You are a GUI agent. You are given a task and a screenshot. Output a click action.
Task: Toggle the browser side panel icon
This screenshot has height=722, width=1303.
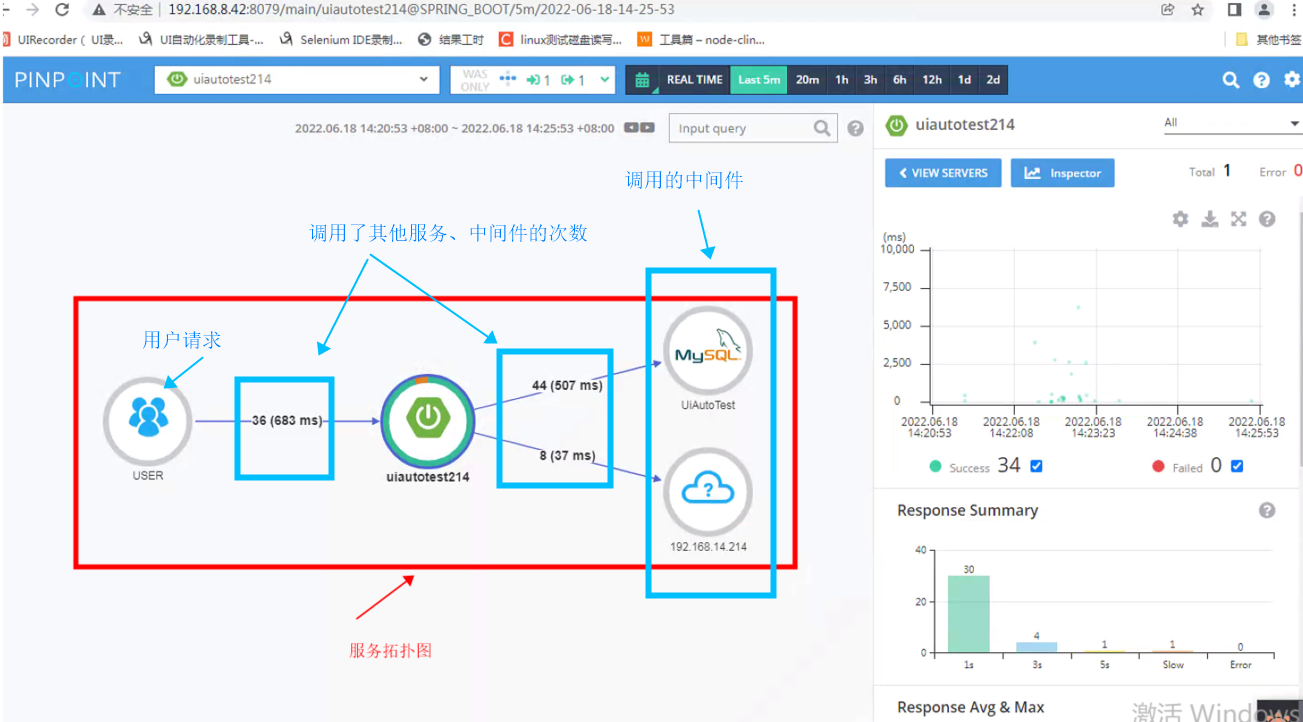pyautogui.click(x=1235, y=10)
